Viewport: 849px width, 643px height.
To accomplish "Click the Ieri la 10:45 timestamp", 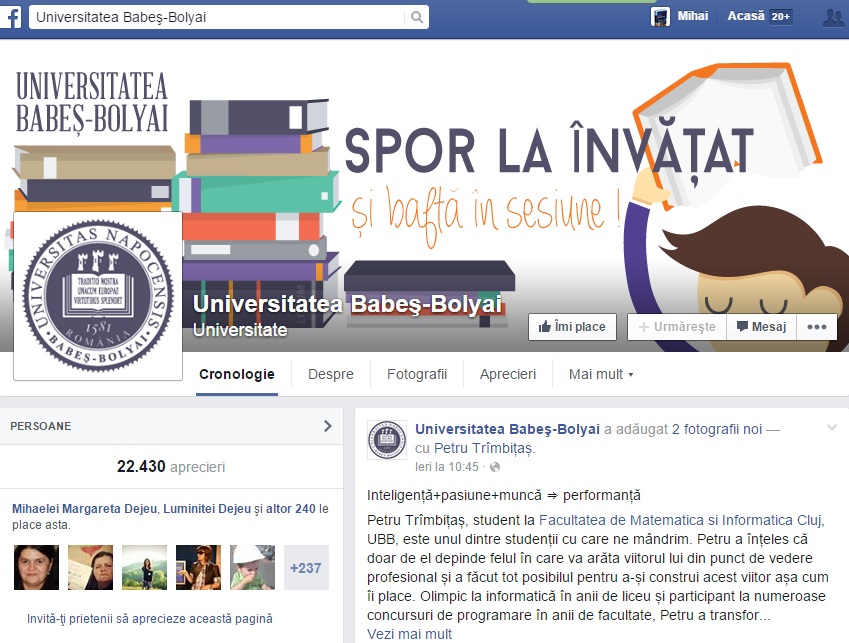I will [447, 467].
